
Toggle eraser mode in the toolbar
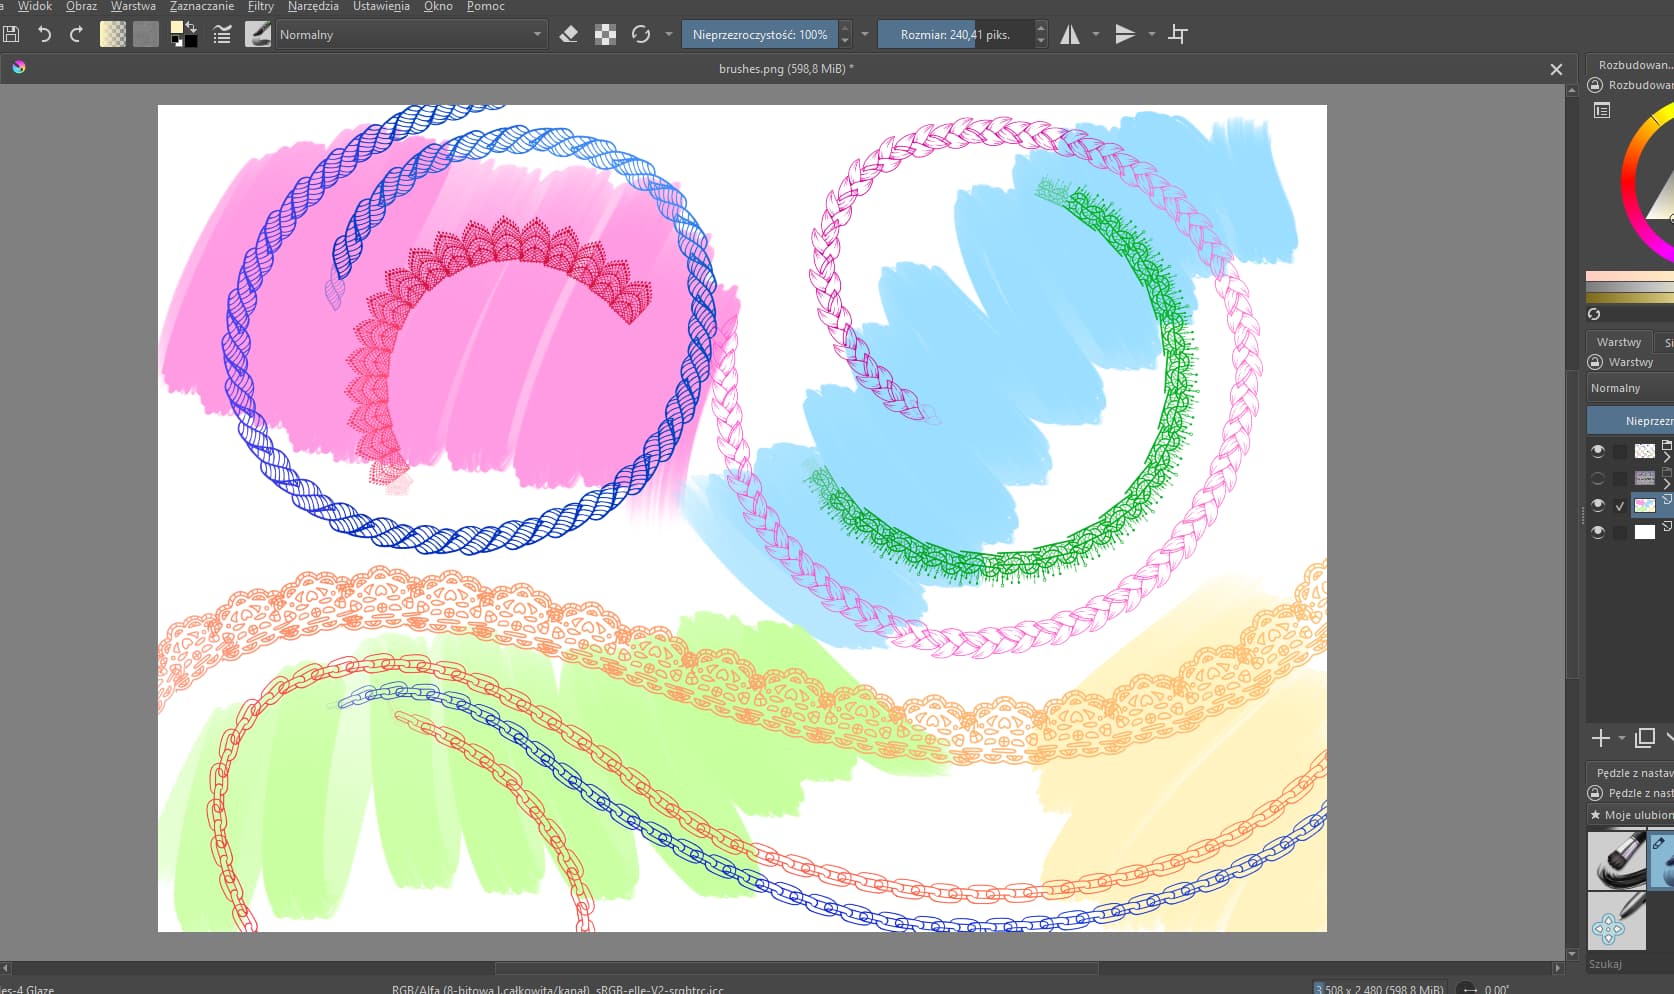click(569, 34)
